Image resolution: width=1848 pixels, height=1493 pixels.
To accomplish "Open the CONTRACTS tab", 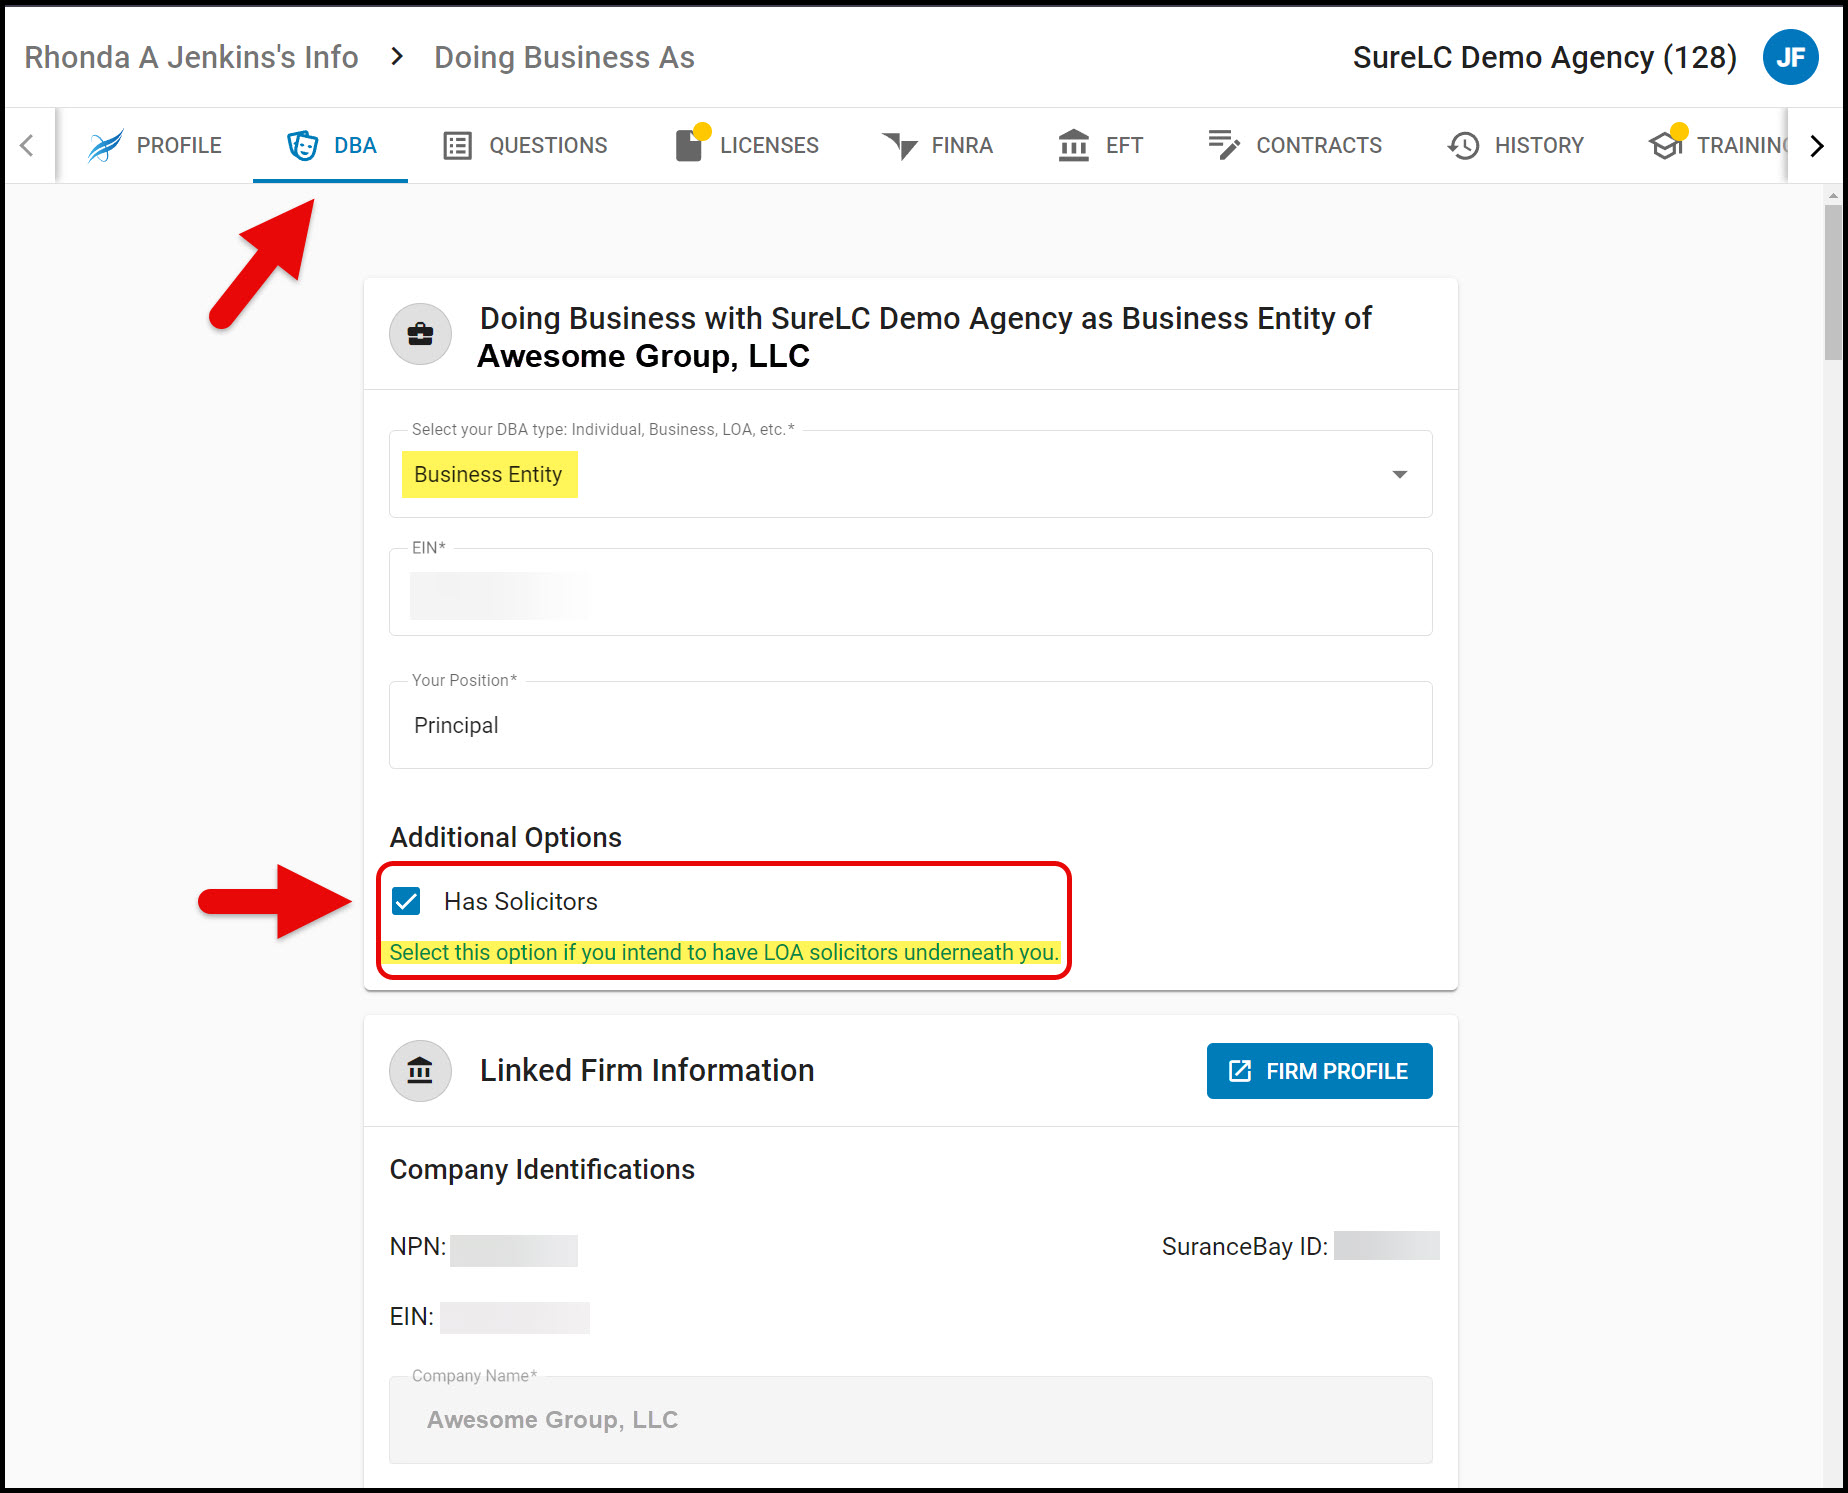I will 1294,146.
